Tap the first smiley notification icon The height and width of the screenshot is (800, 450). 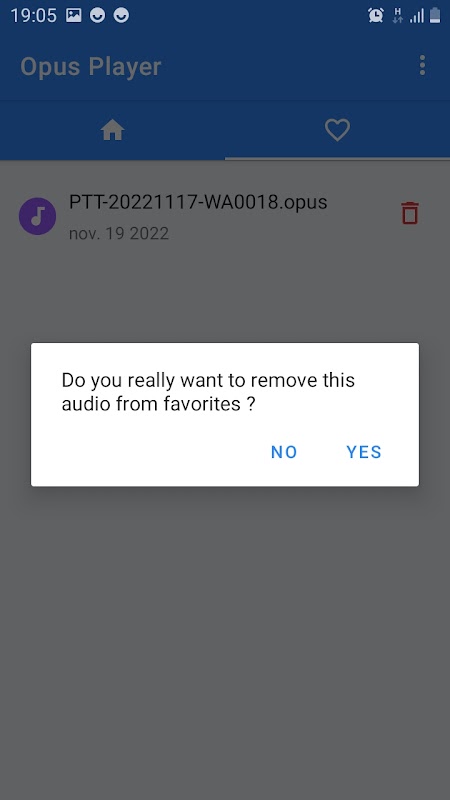[97, 15]
